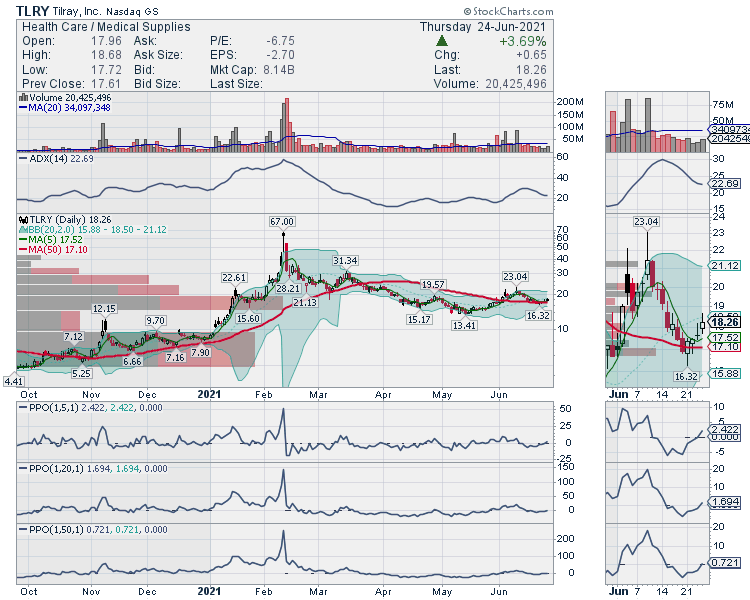Click the 0.721 PPO axis tag
Viewport: 750px width, 600px height.
pos(725,563)
